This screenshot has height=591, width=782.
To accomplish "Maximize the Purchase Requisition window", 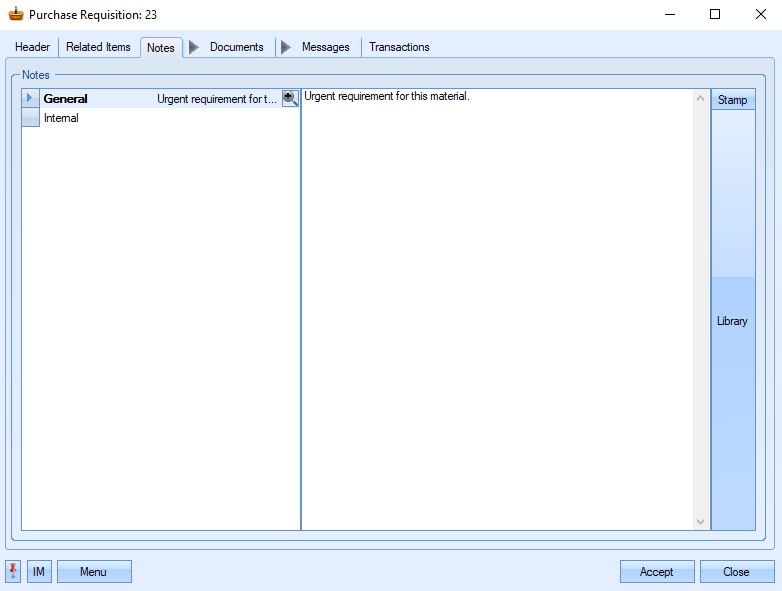I will [715, 14].
